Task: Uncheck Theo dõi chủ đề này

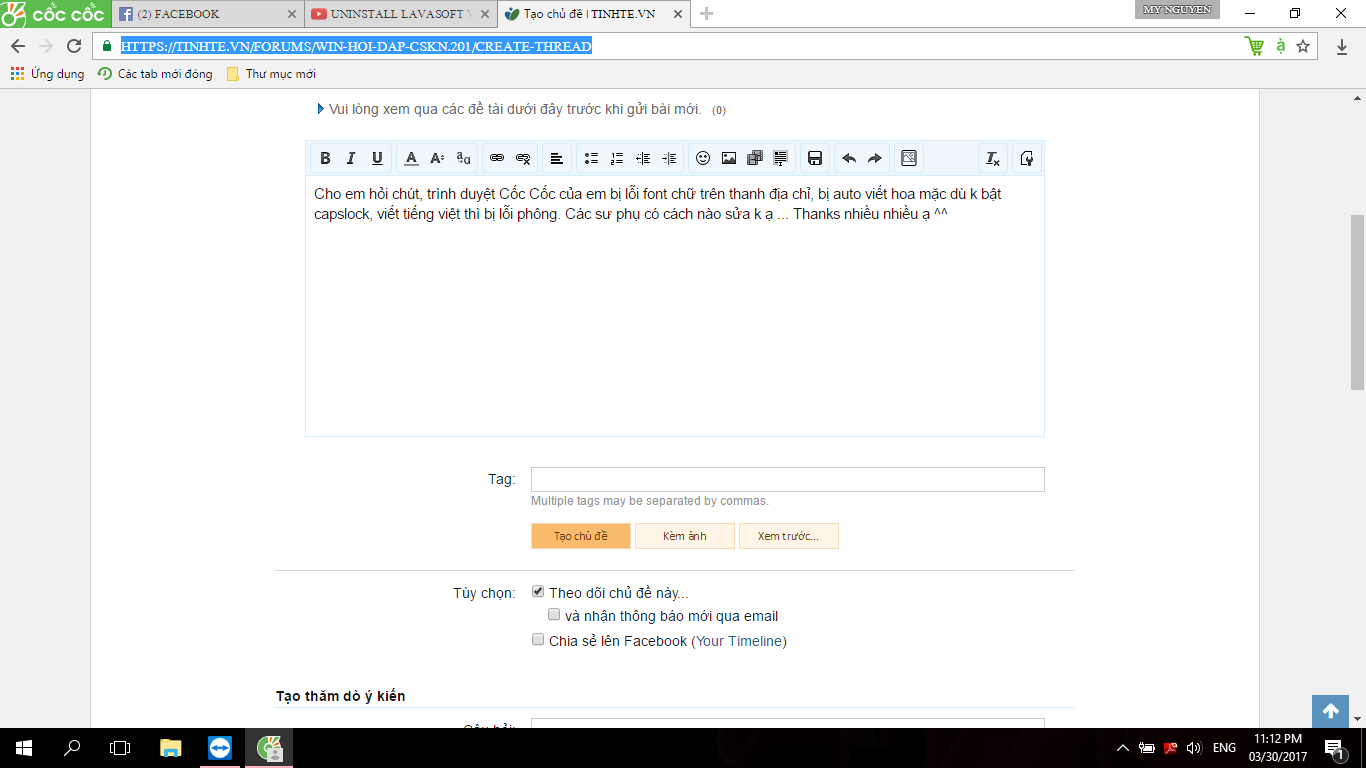Action: coord(538,592)
